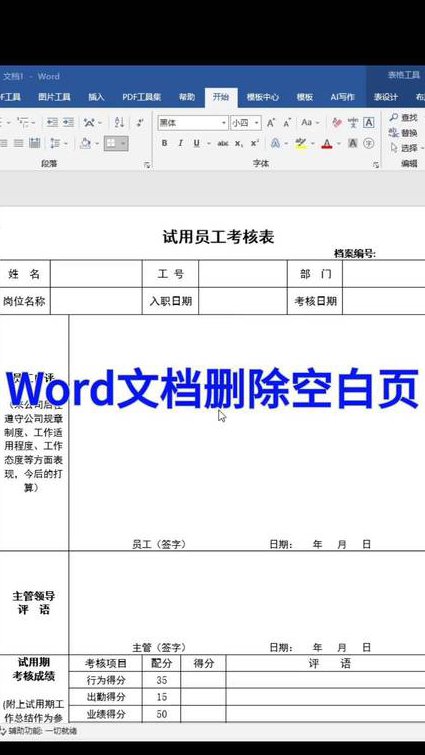Viewport: 425px width, 755px height.
Task: Click the sort icon
Action: click(x=119, y=123)
